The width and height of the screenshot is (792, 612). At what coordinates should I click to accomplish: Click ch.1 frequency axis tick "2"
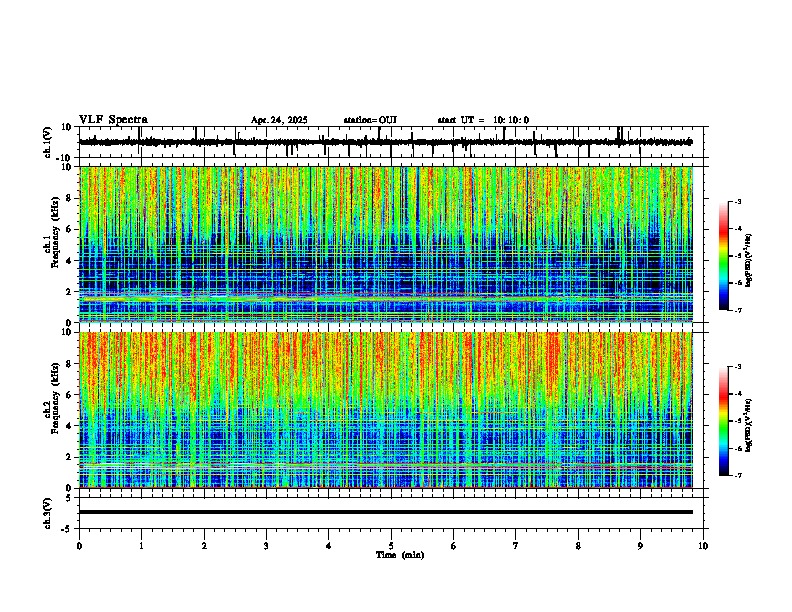[x=70, y=291]
